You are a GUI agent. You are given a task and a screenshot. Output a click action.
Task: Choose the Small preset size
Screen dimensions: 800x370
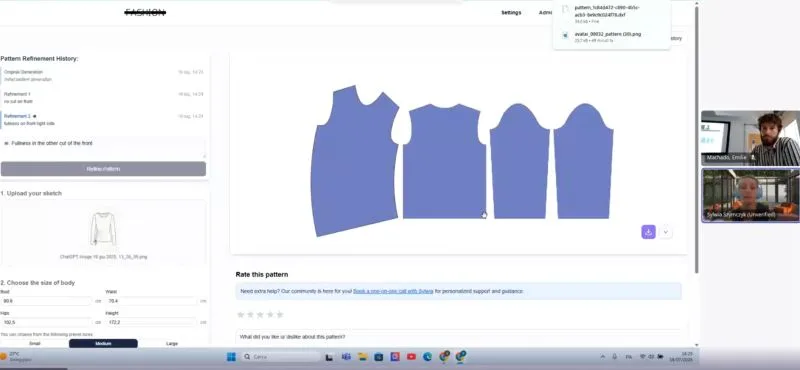[x=35, y=343]
